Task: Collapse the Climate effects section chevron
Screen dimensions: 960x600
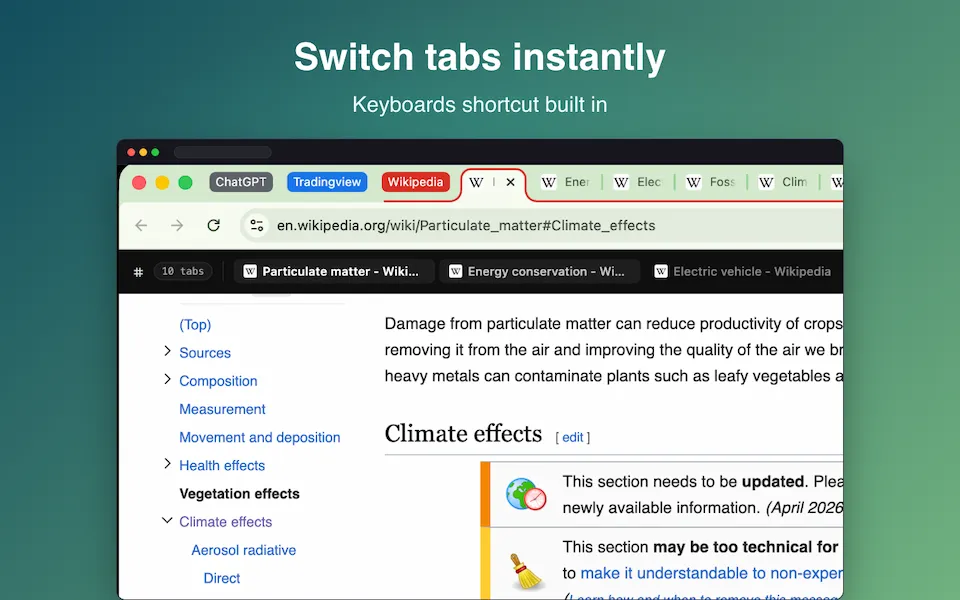Action: tap(167, 520)
